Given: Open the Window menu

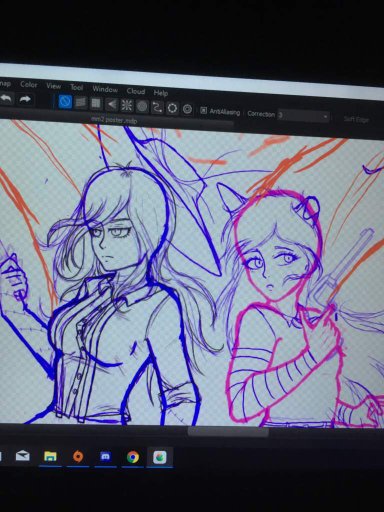Looking at the screenshot, I should [x=105, y=89].
